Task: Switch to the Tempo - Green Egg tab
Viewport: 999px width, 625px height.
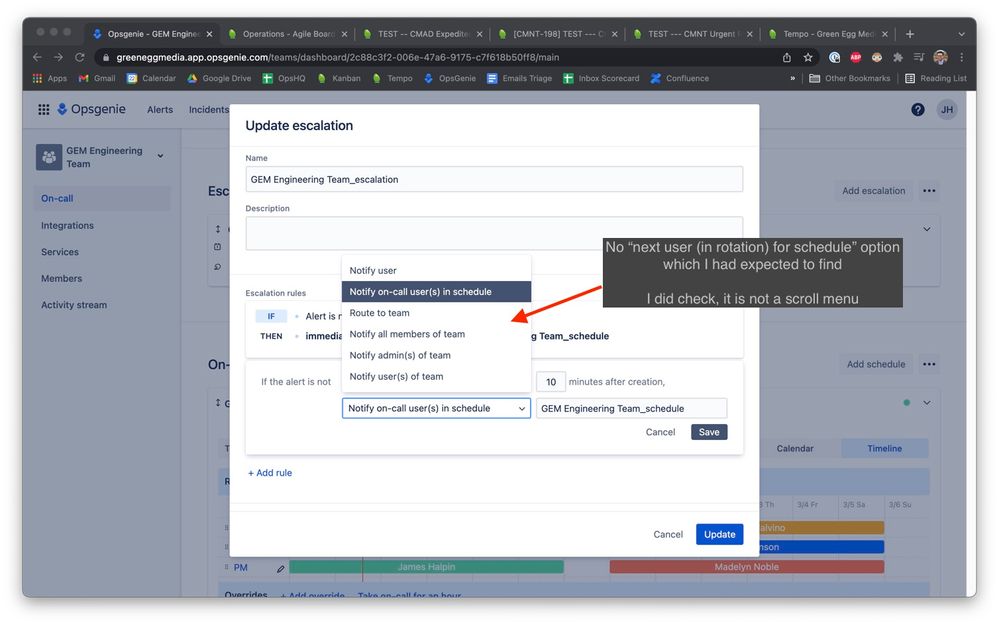Action: point(828,34)
